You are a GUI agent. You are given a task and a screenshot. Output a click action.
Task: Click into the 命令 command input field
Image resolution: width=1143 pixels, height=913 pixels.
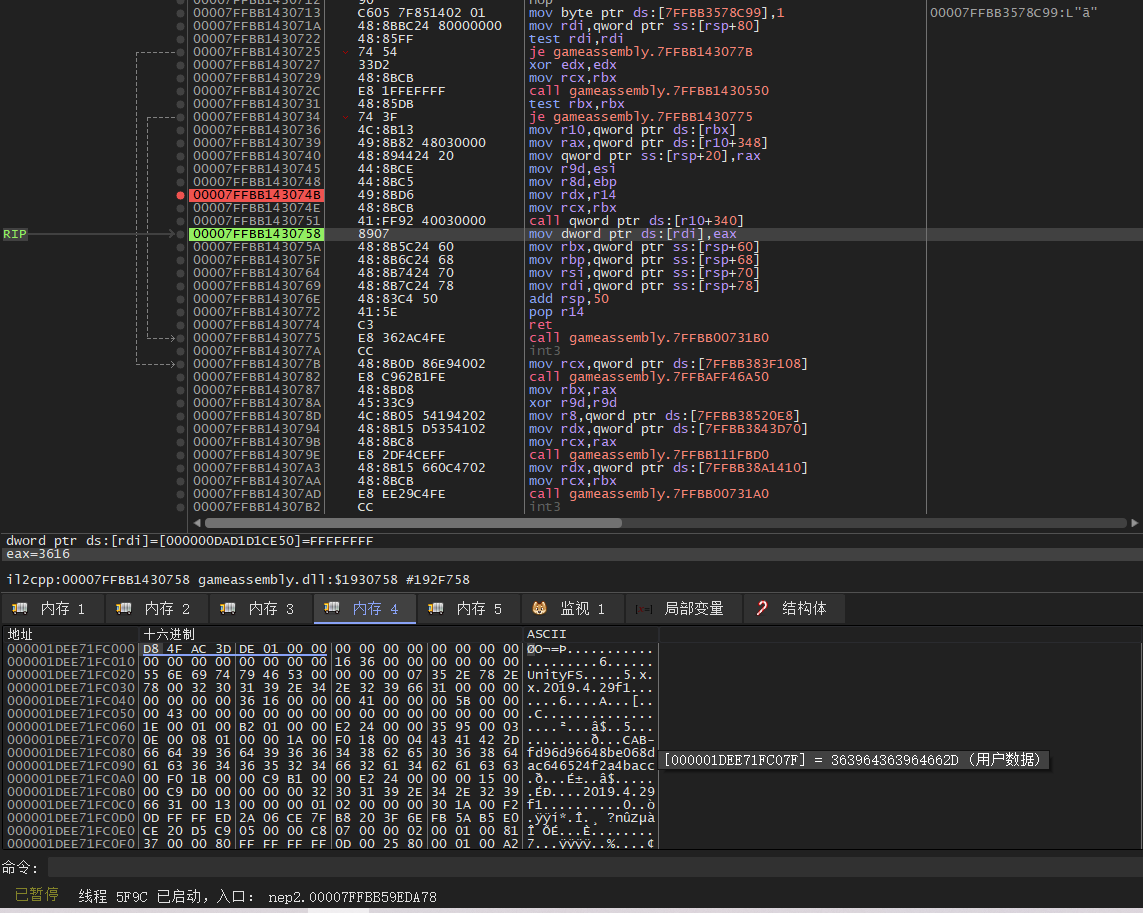click(590, 867)
